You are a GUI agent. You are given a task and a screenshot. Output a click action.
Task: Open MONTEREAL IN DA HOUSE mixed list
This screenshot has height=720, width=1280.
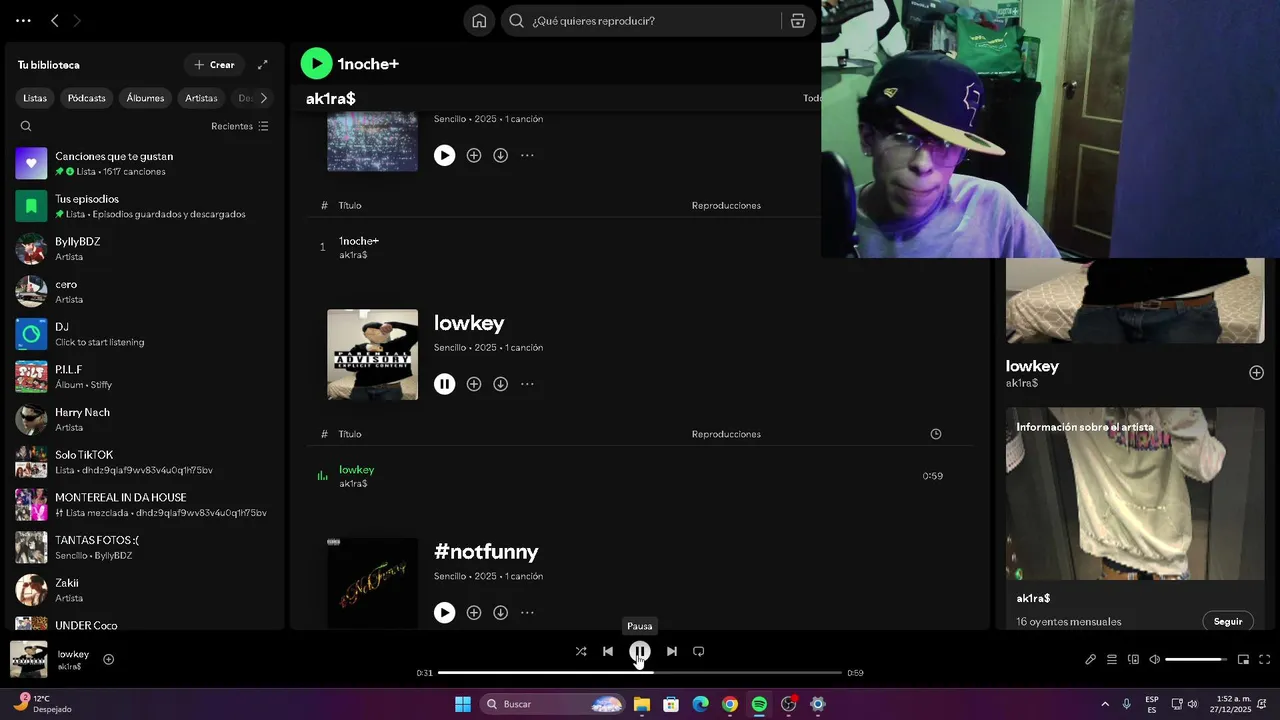[144, 504]
